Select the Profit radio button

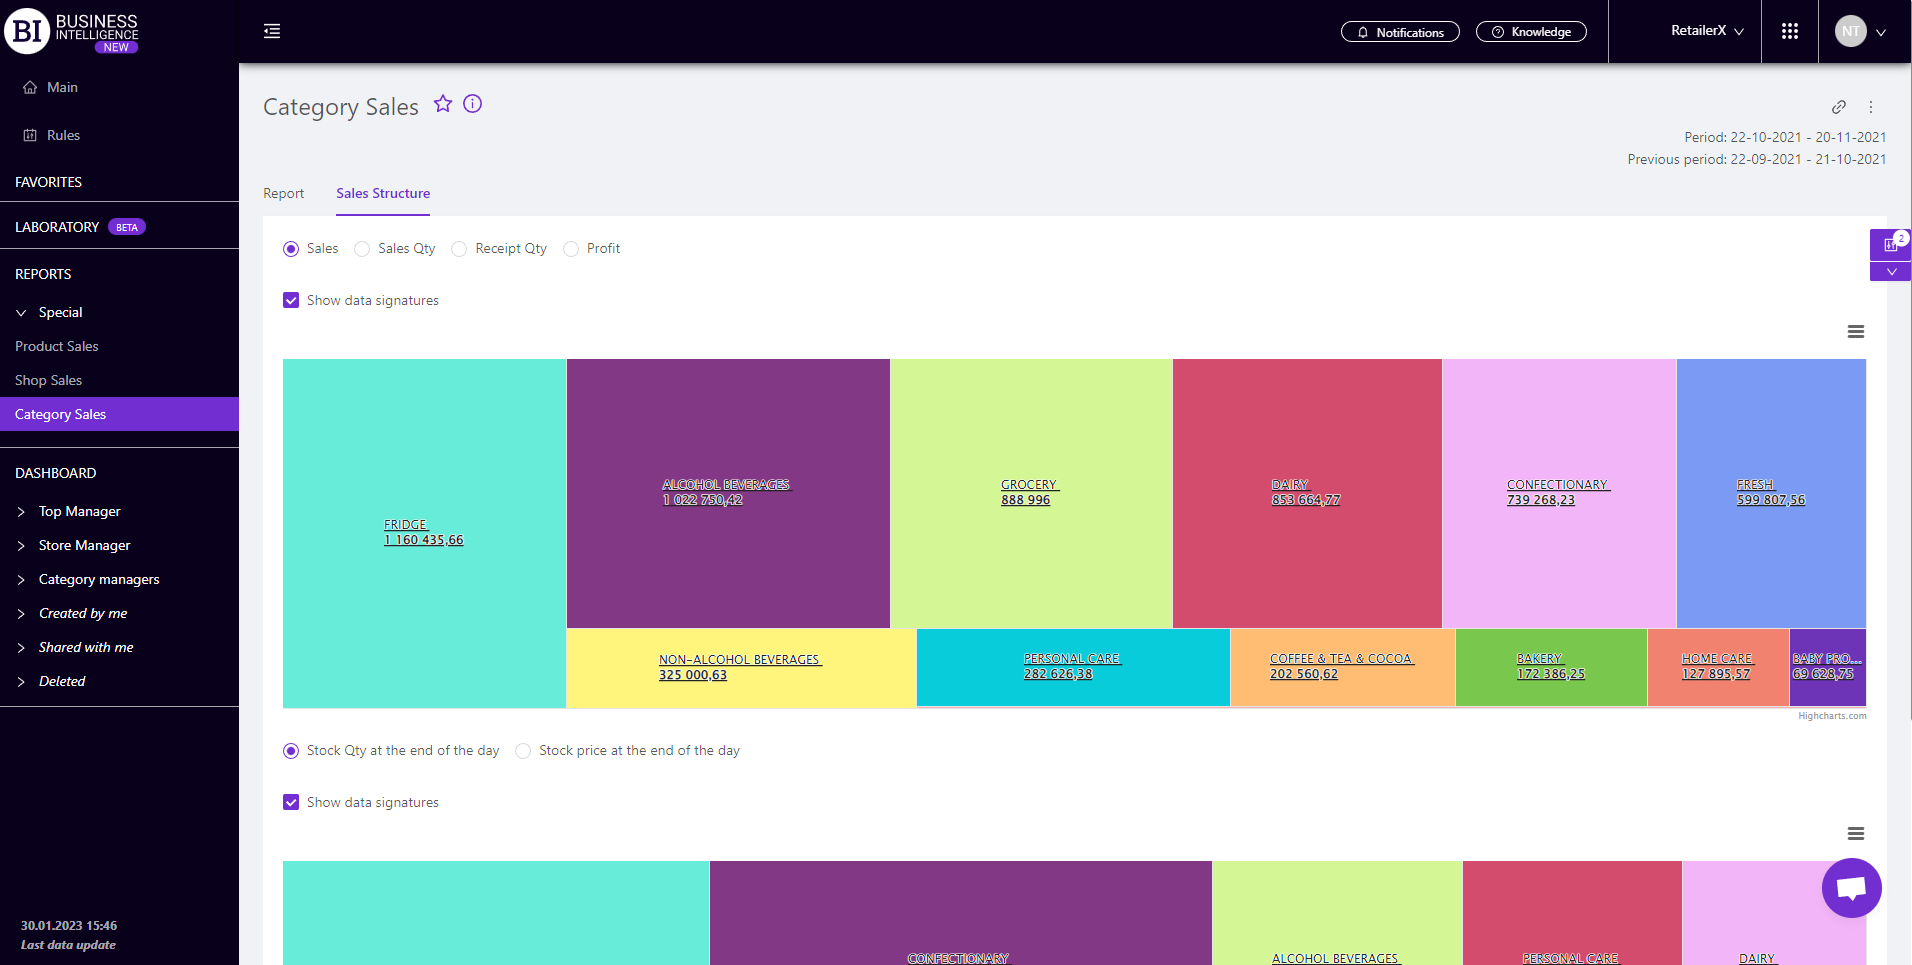pyautogui.click(x=571, y=249)
